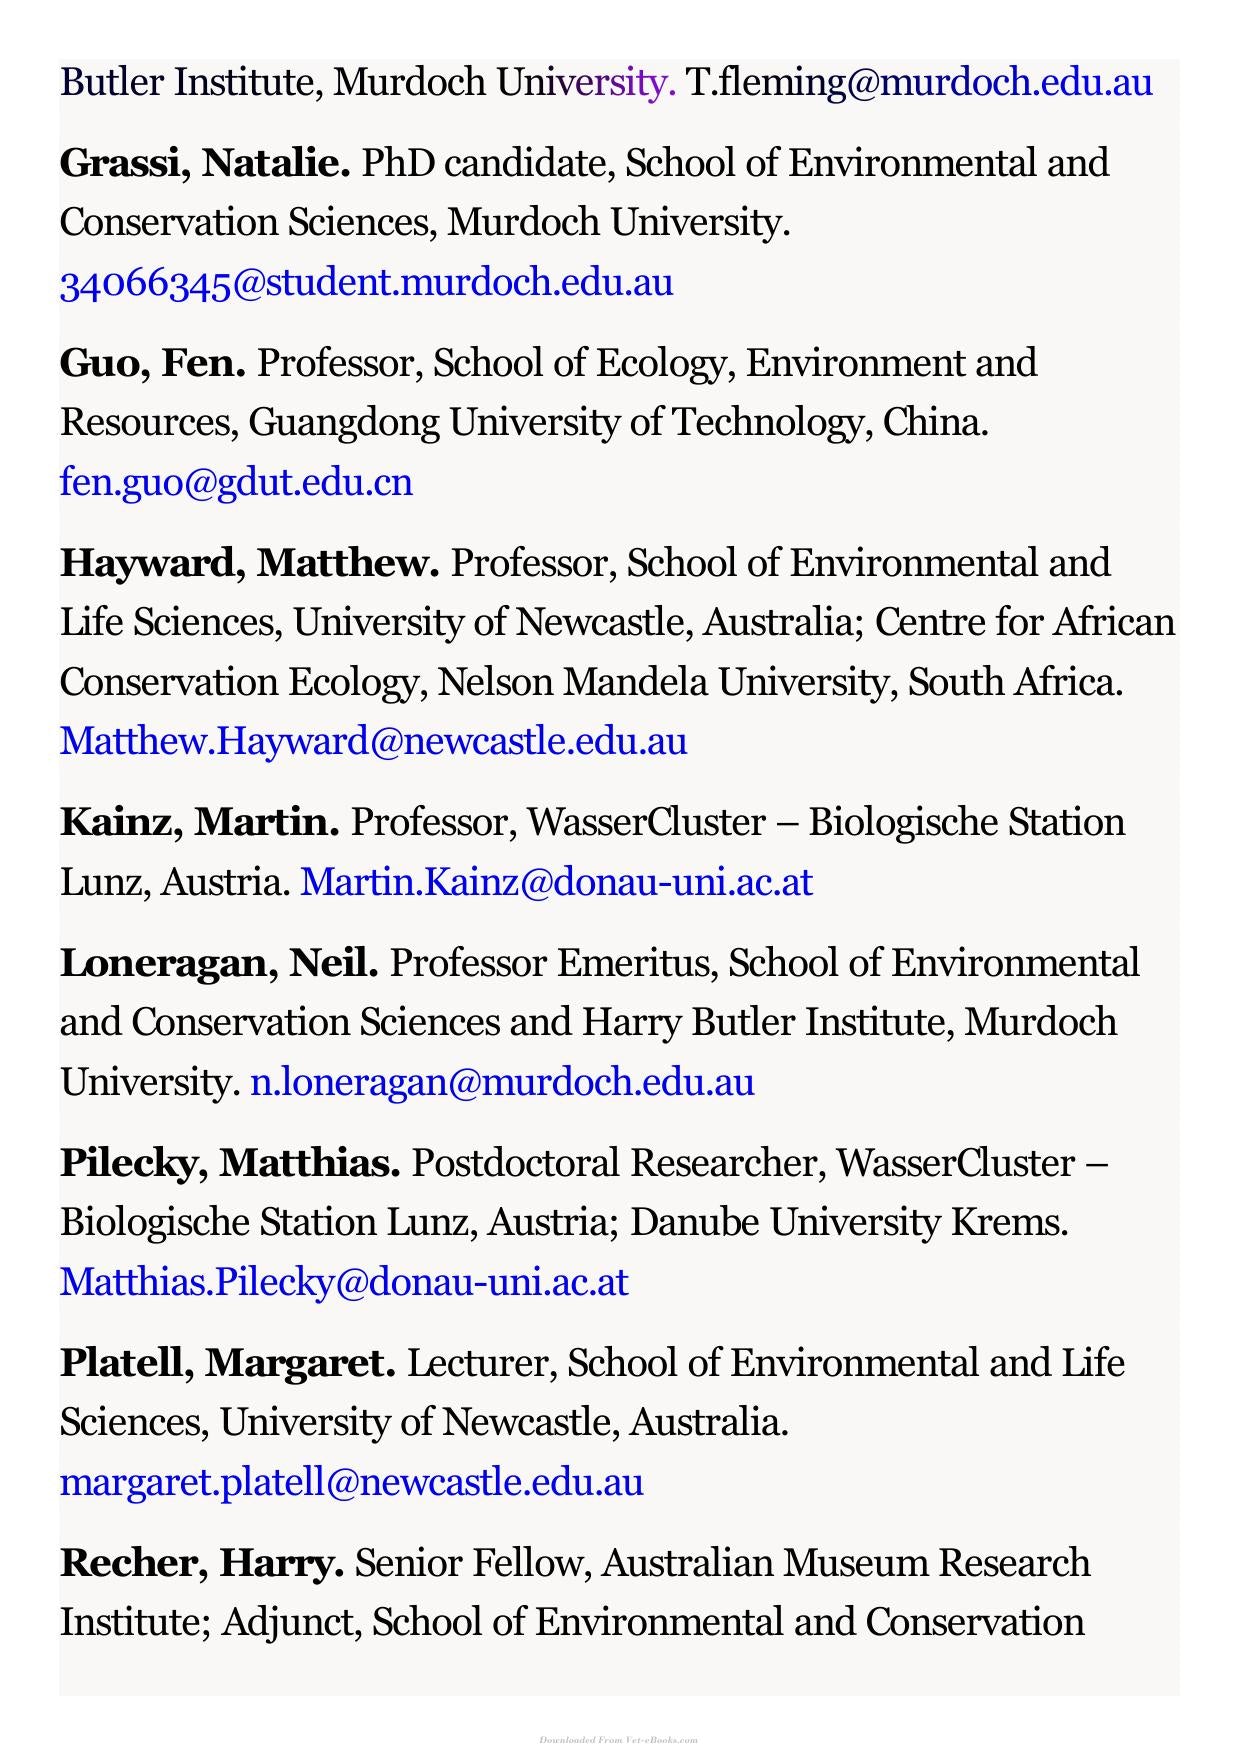Screen dimensions: 1240x1755
Task: Click the bold name Recher, Harry
Action: pyautogui.click(x=202, y=1563)
